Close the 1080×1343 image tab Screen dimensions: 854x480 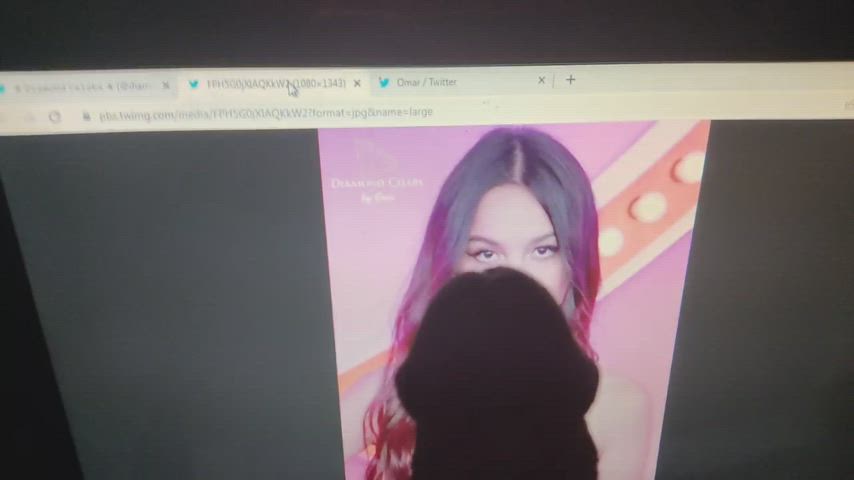[357, 83]
